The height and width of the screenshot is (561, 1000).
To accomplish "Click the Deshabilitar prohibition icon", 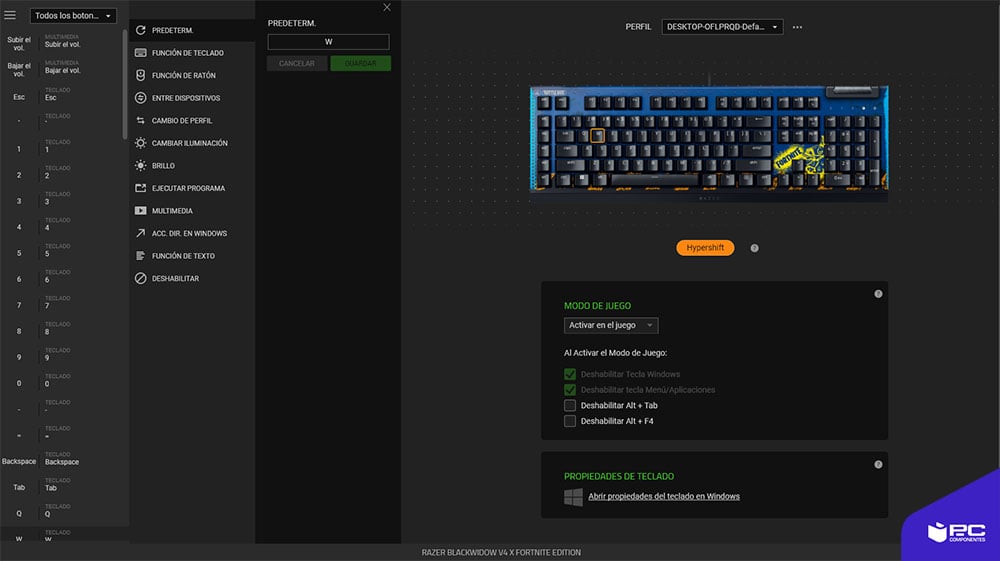I will pos(140,279).
